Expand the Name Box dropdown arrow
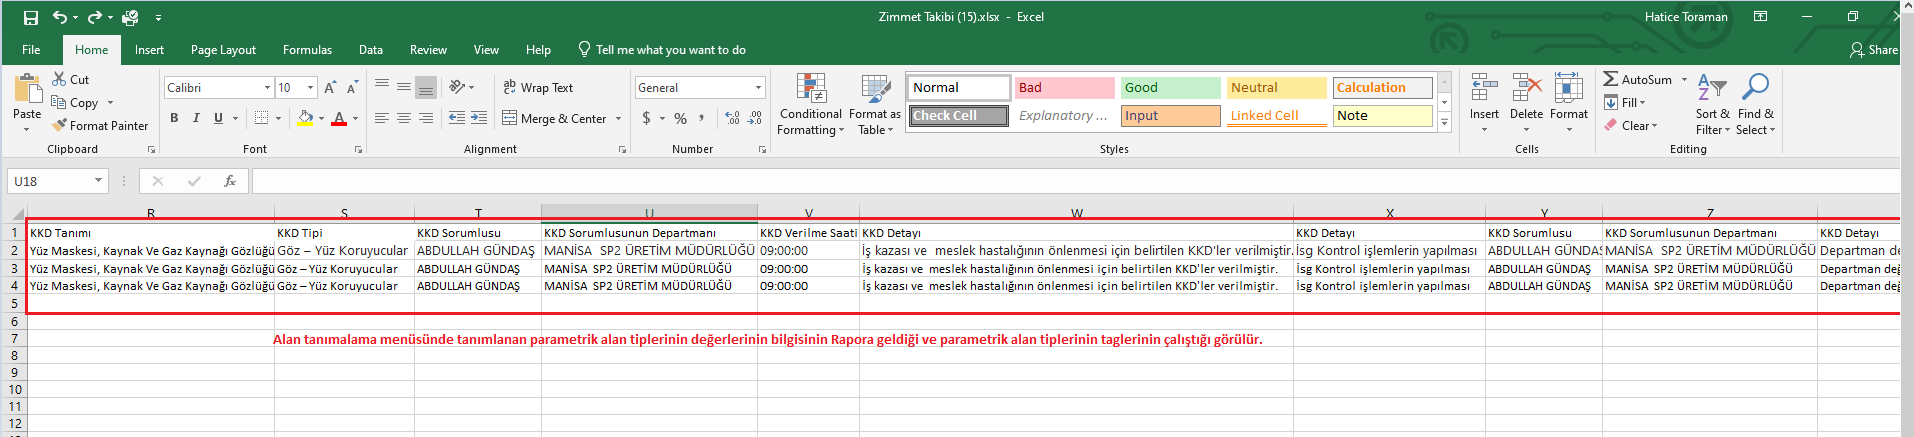The image size is (1914, 437). point(98,181)
